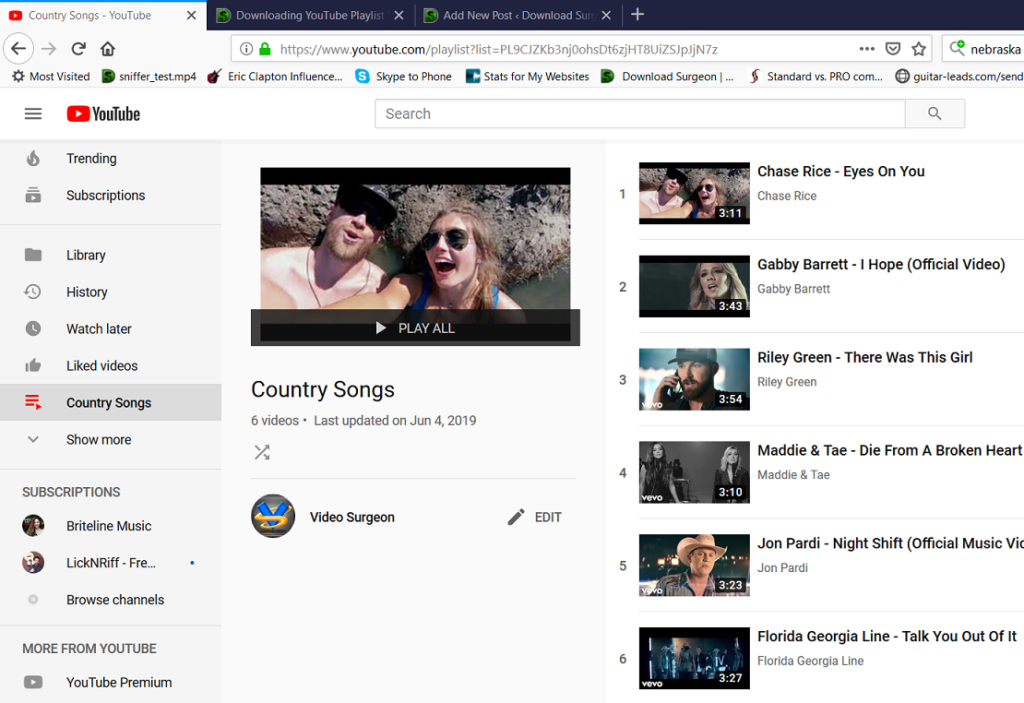Open Video Surgeon channel name link

352,517
